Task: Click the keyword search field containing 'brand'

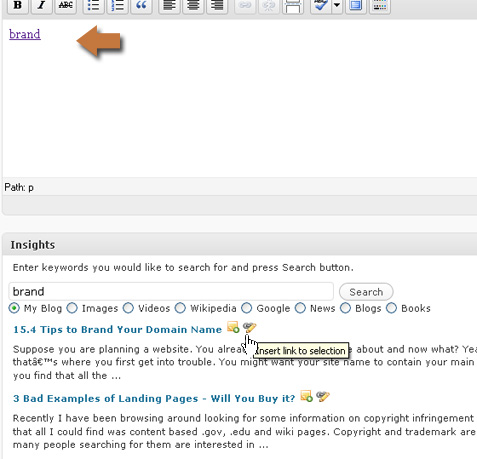Action: [x=171, y=292]
